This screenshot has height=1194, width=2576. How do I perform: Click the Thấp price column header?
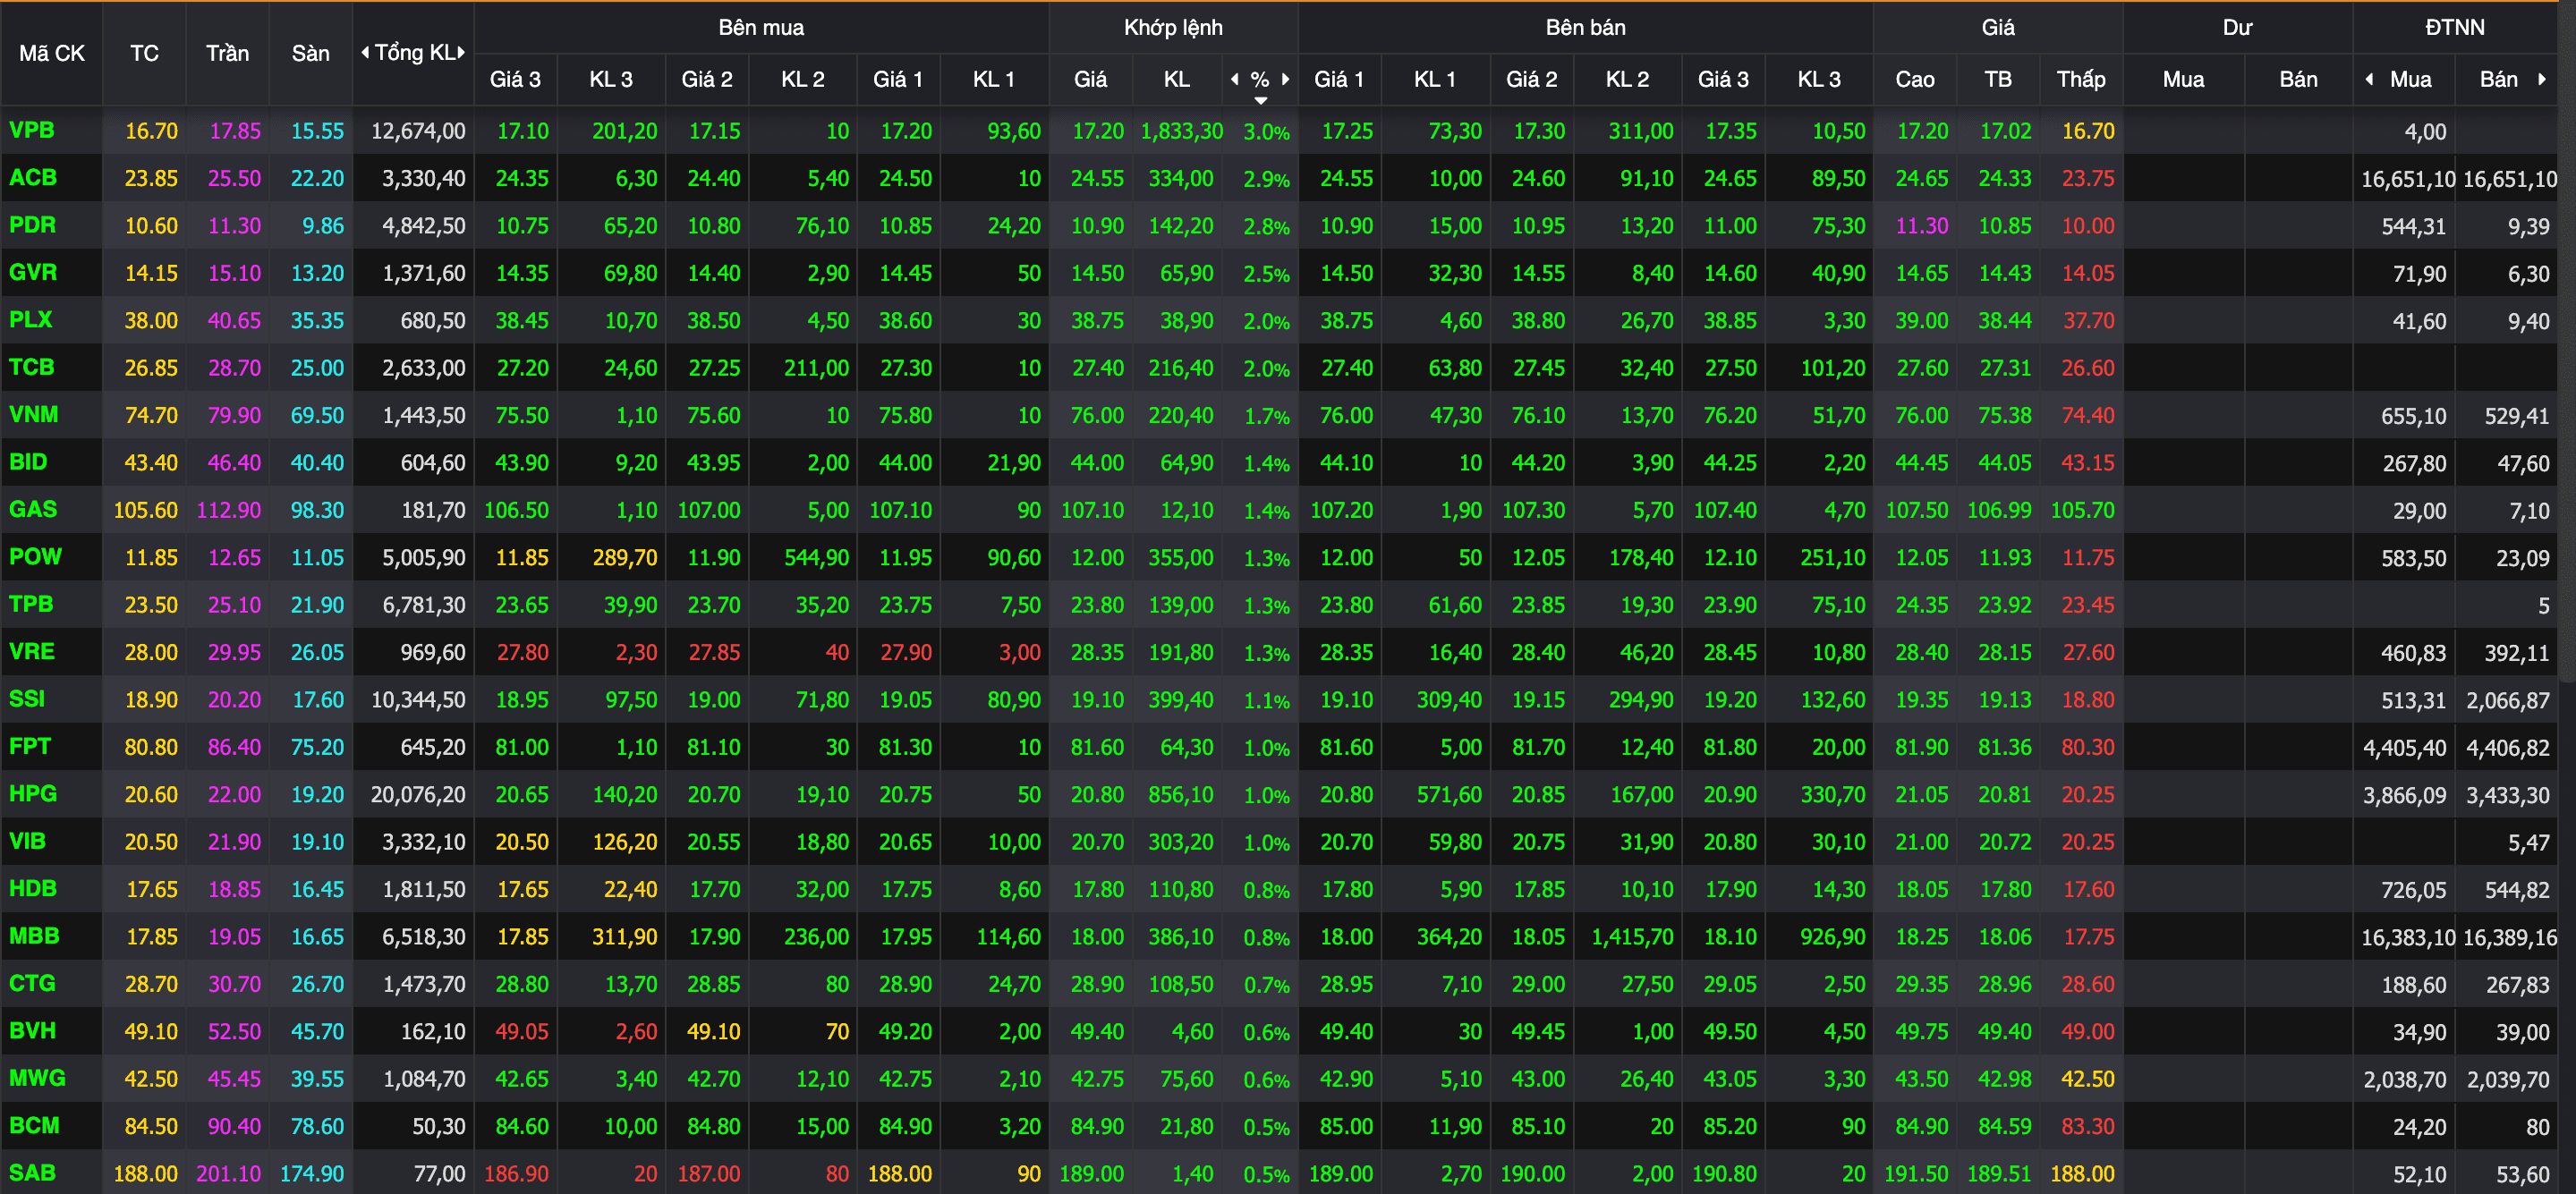(2081, 79)
